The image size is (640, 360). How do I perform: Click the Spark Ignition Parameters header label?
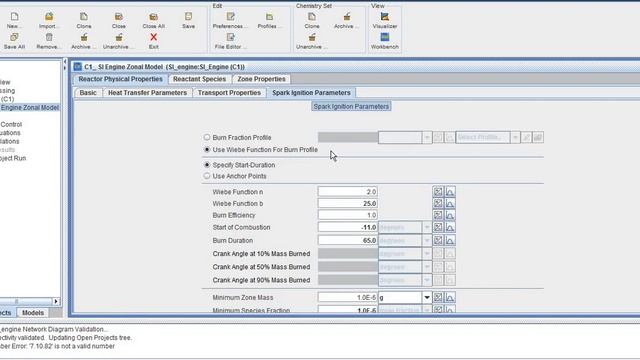[x=351, y=107]
